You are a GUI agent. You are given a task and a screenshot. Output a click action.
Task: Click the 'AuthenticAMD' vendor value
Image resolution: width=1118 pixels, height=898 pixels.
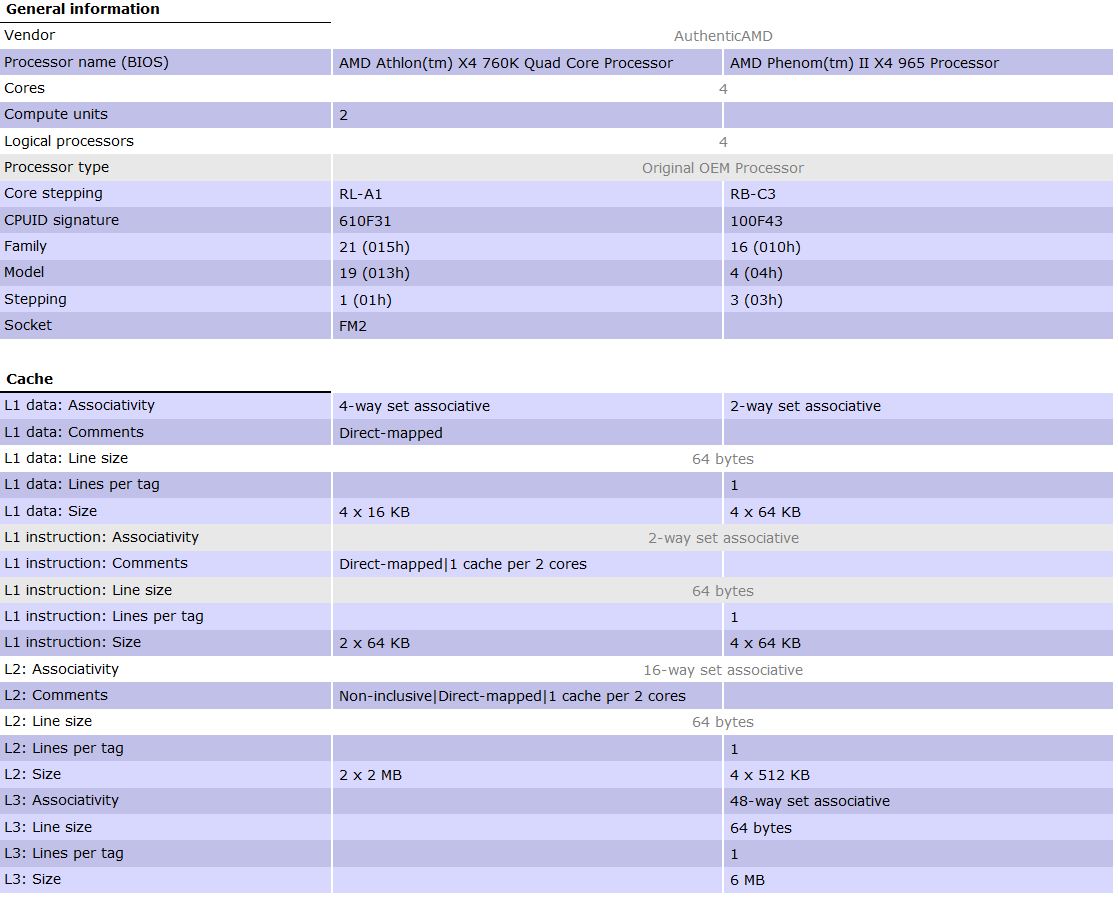coord(722,36)
